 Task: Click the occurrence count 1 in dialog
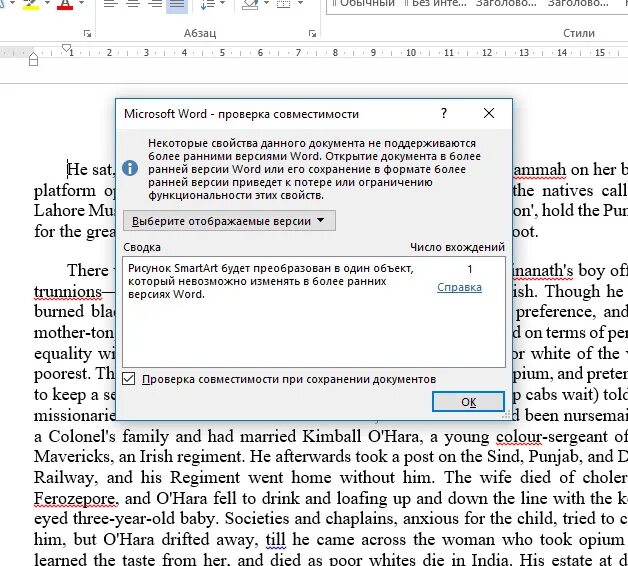[x=469, y=269]
